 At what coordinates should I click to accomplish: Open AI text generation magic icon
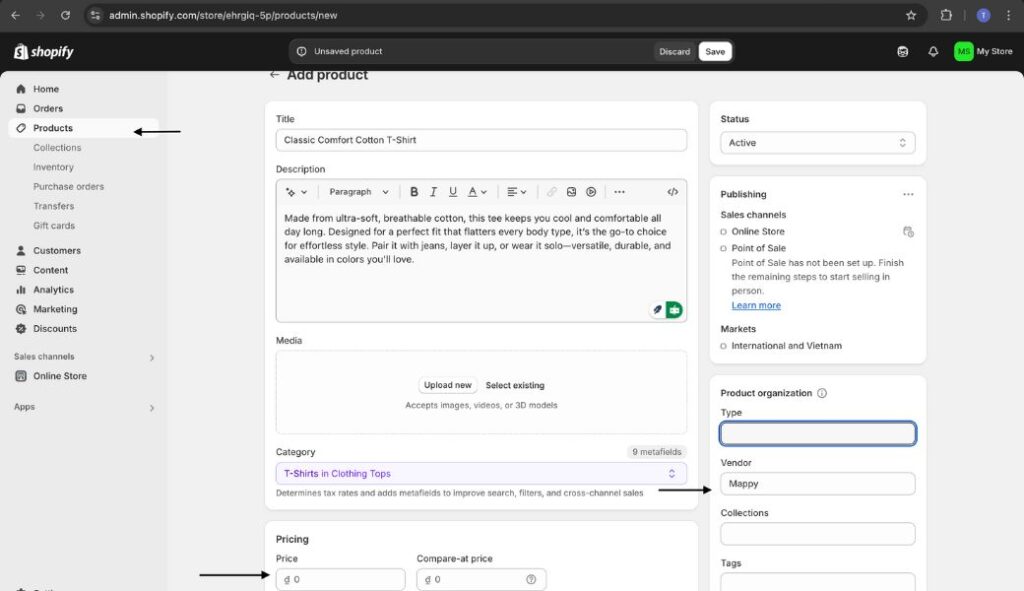click(296, 192)
